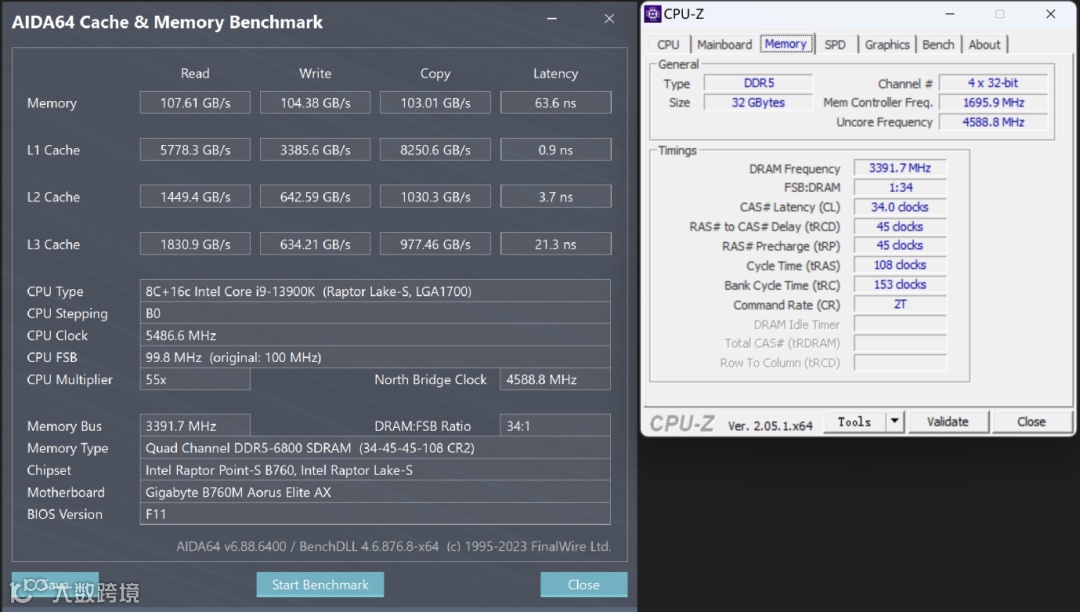Click the L3 Cache Write value 634.21 GB/s
The height and width of the screenshot is (612, 1080).
click(315, 244)
